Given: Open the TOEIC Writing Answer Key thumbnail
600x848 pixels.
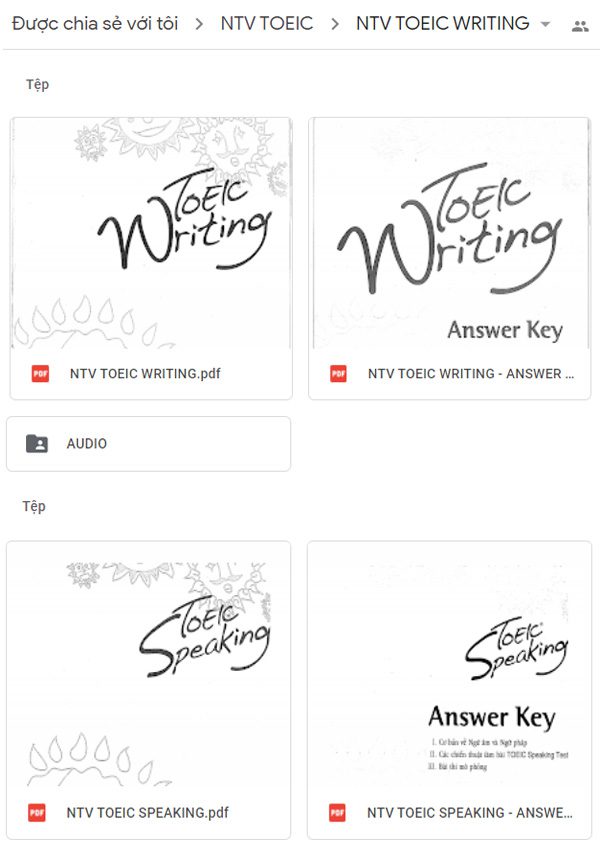Looking at the screenshot, I should pyautogui.click(x=450, y=233).
